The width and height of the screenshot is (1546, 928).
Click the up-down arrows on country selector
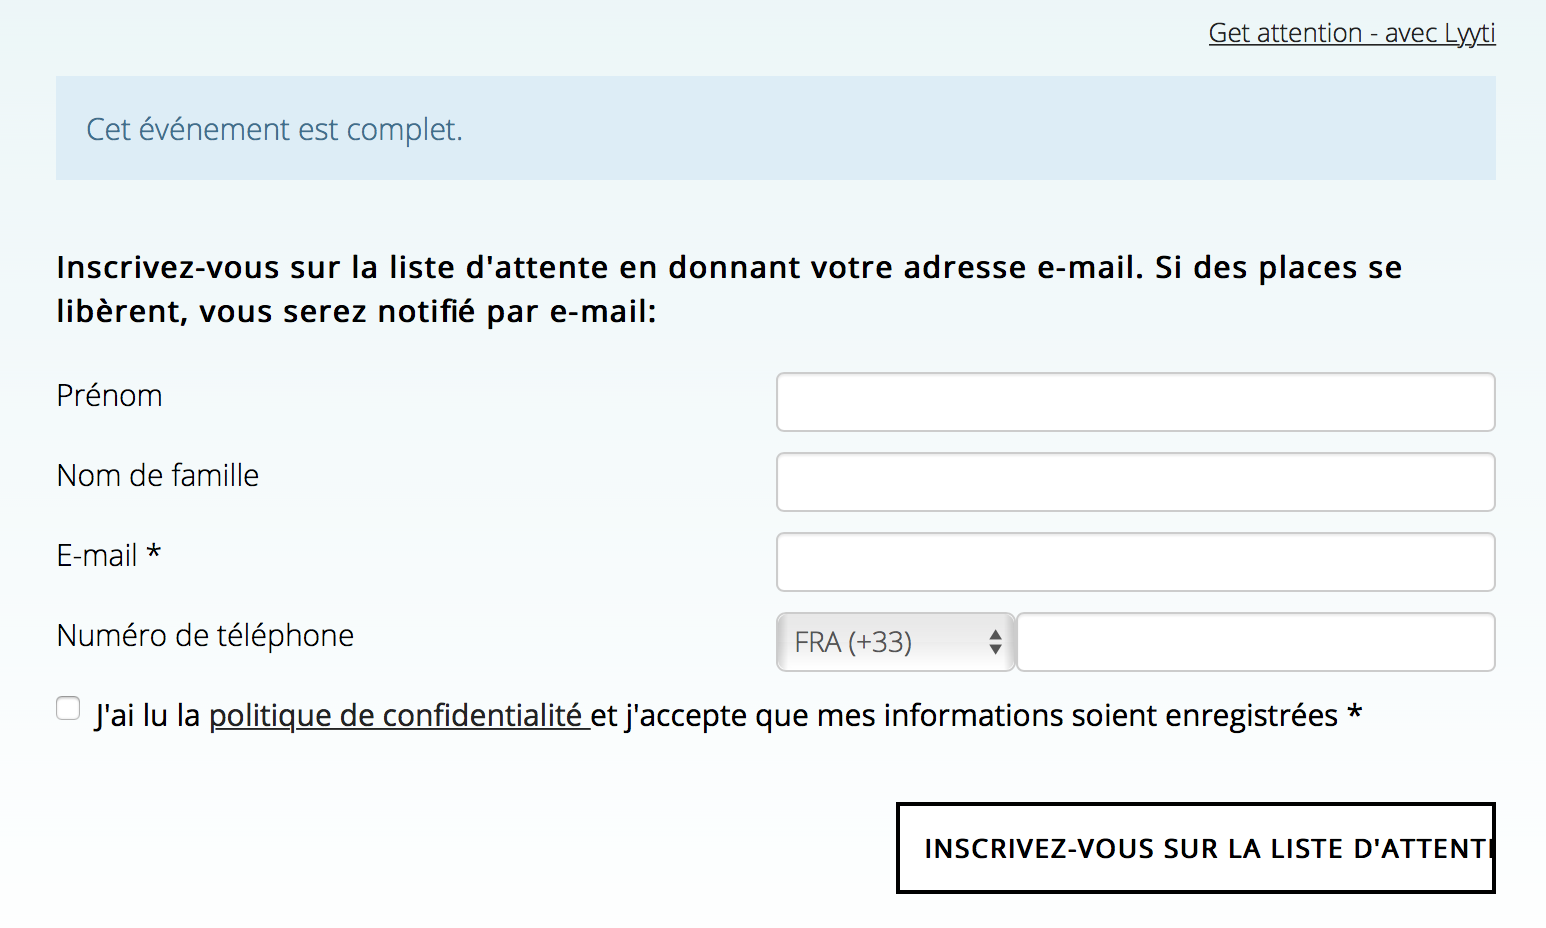(995, 642)
